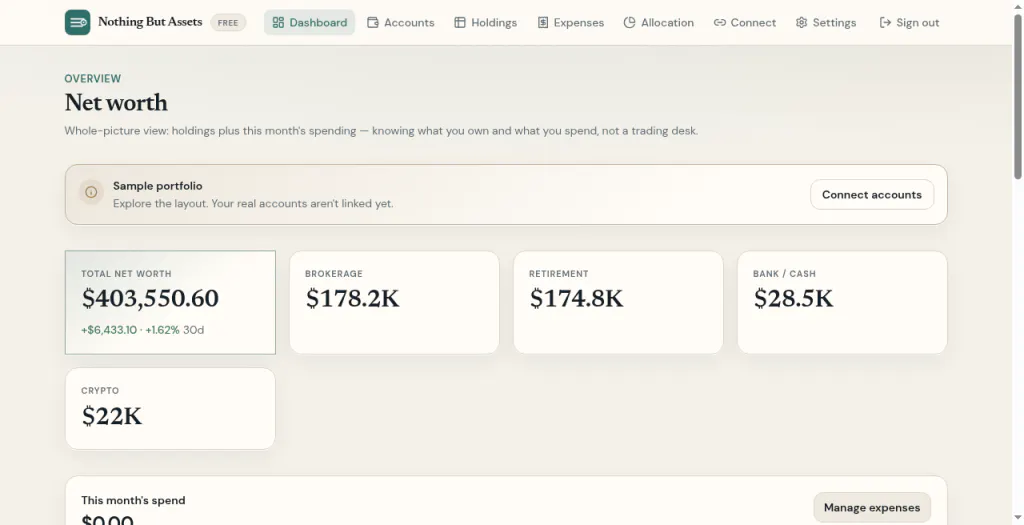Image resolution: width=1024 pixels, height=525 pixels.
Task: Click the Sign out arrow icon
Action: click(x=885, y=22)
